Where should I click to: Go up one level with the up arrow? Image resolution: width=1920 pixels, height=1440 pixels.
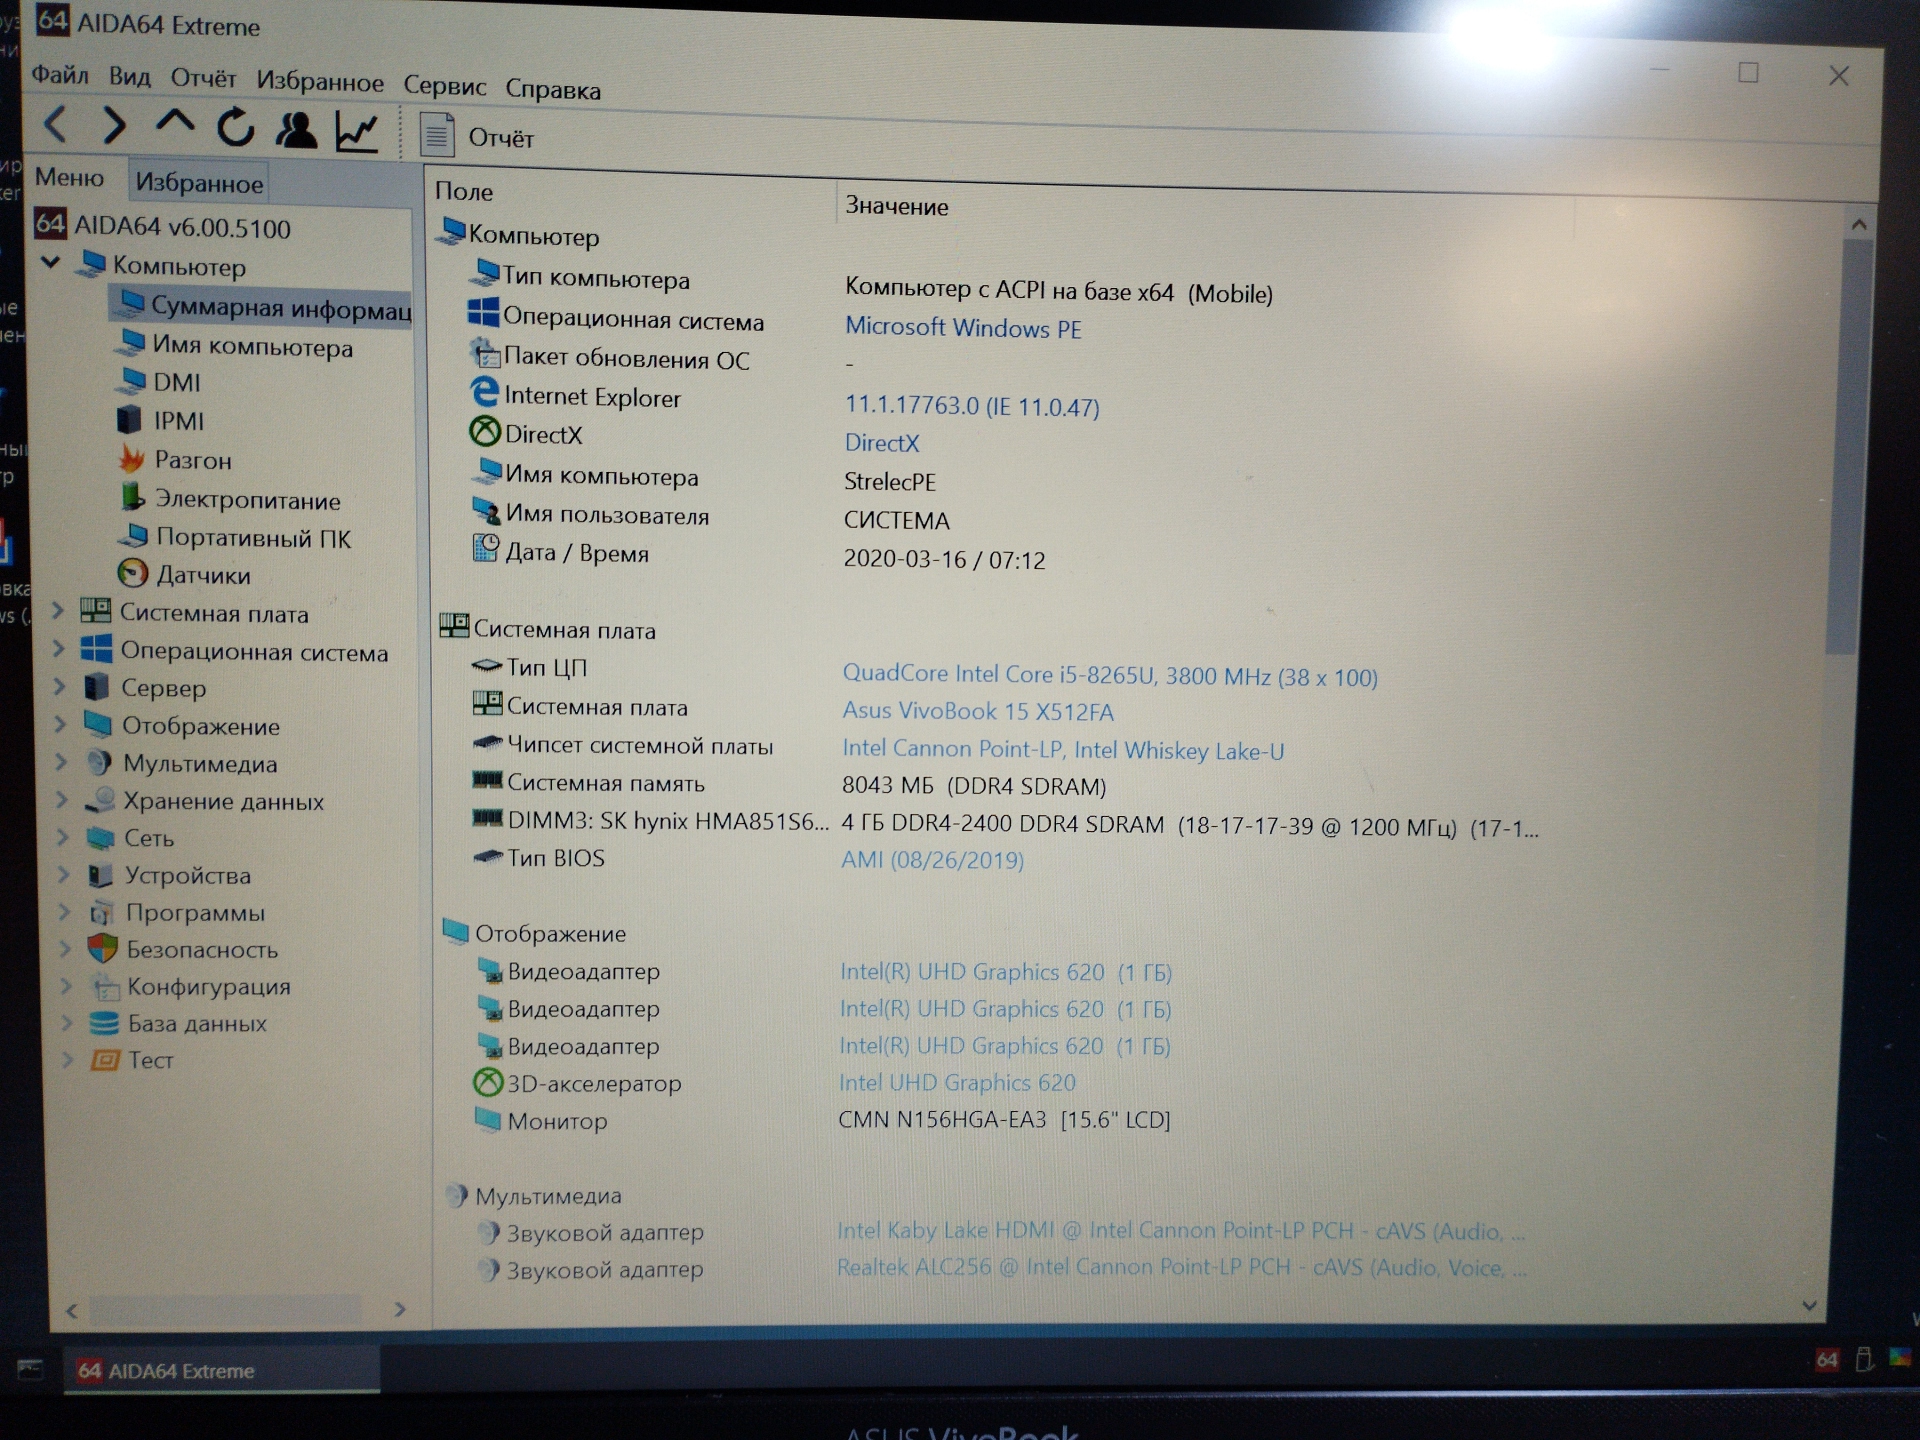coord(174,124)
